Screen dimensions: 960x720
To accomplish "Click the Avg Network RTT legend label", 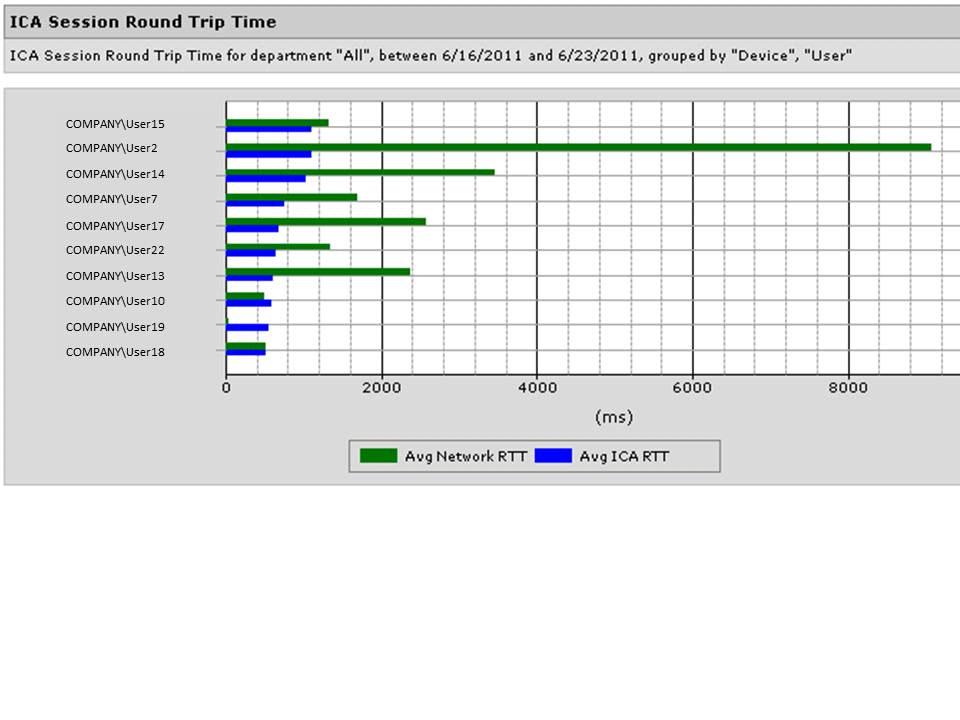I will [465, 457].
